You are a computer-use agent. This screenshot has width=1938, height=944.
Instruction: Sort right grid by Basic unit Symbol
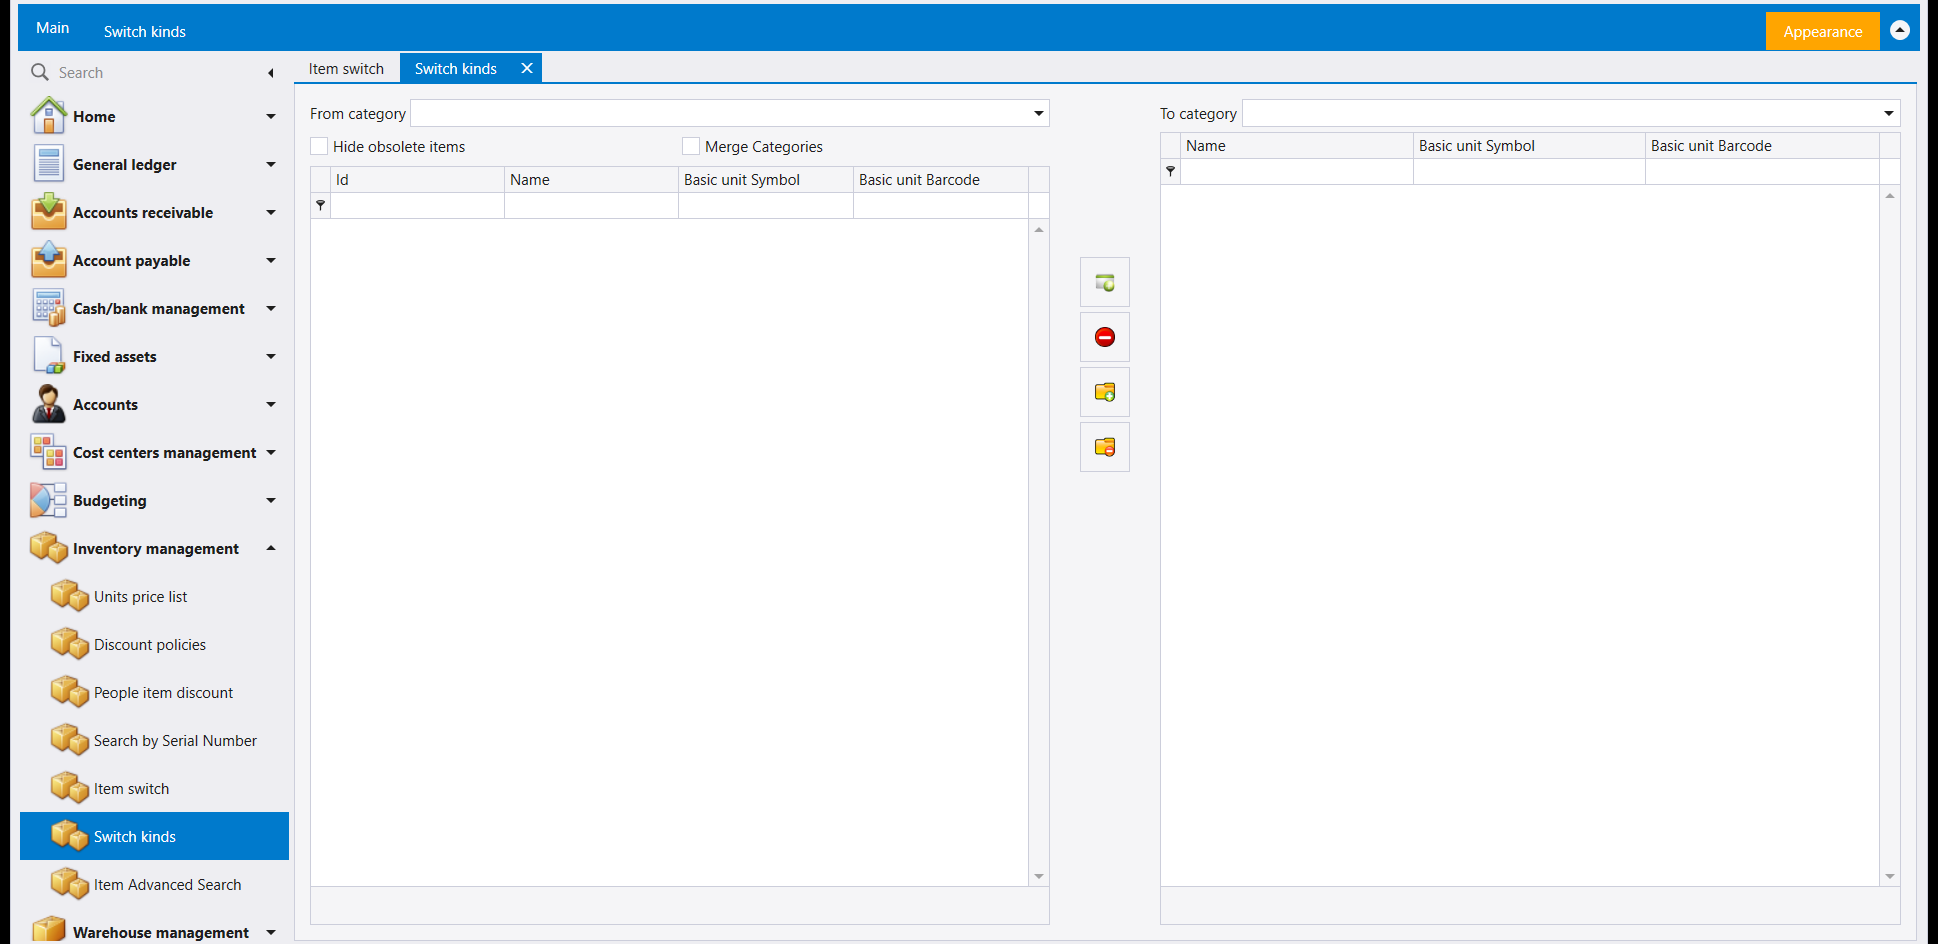pyautogui.click(x=1529, y=146)
